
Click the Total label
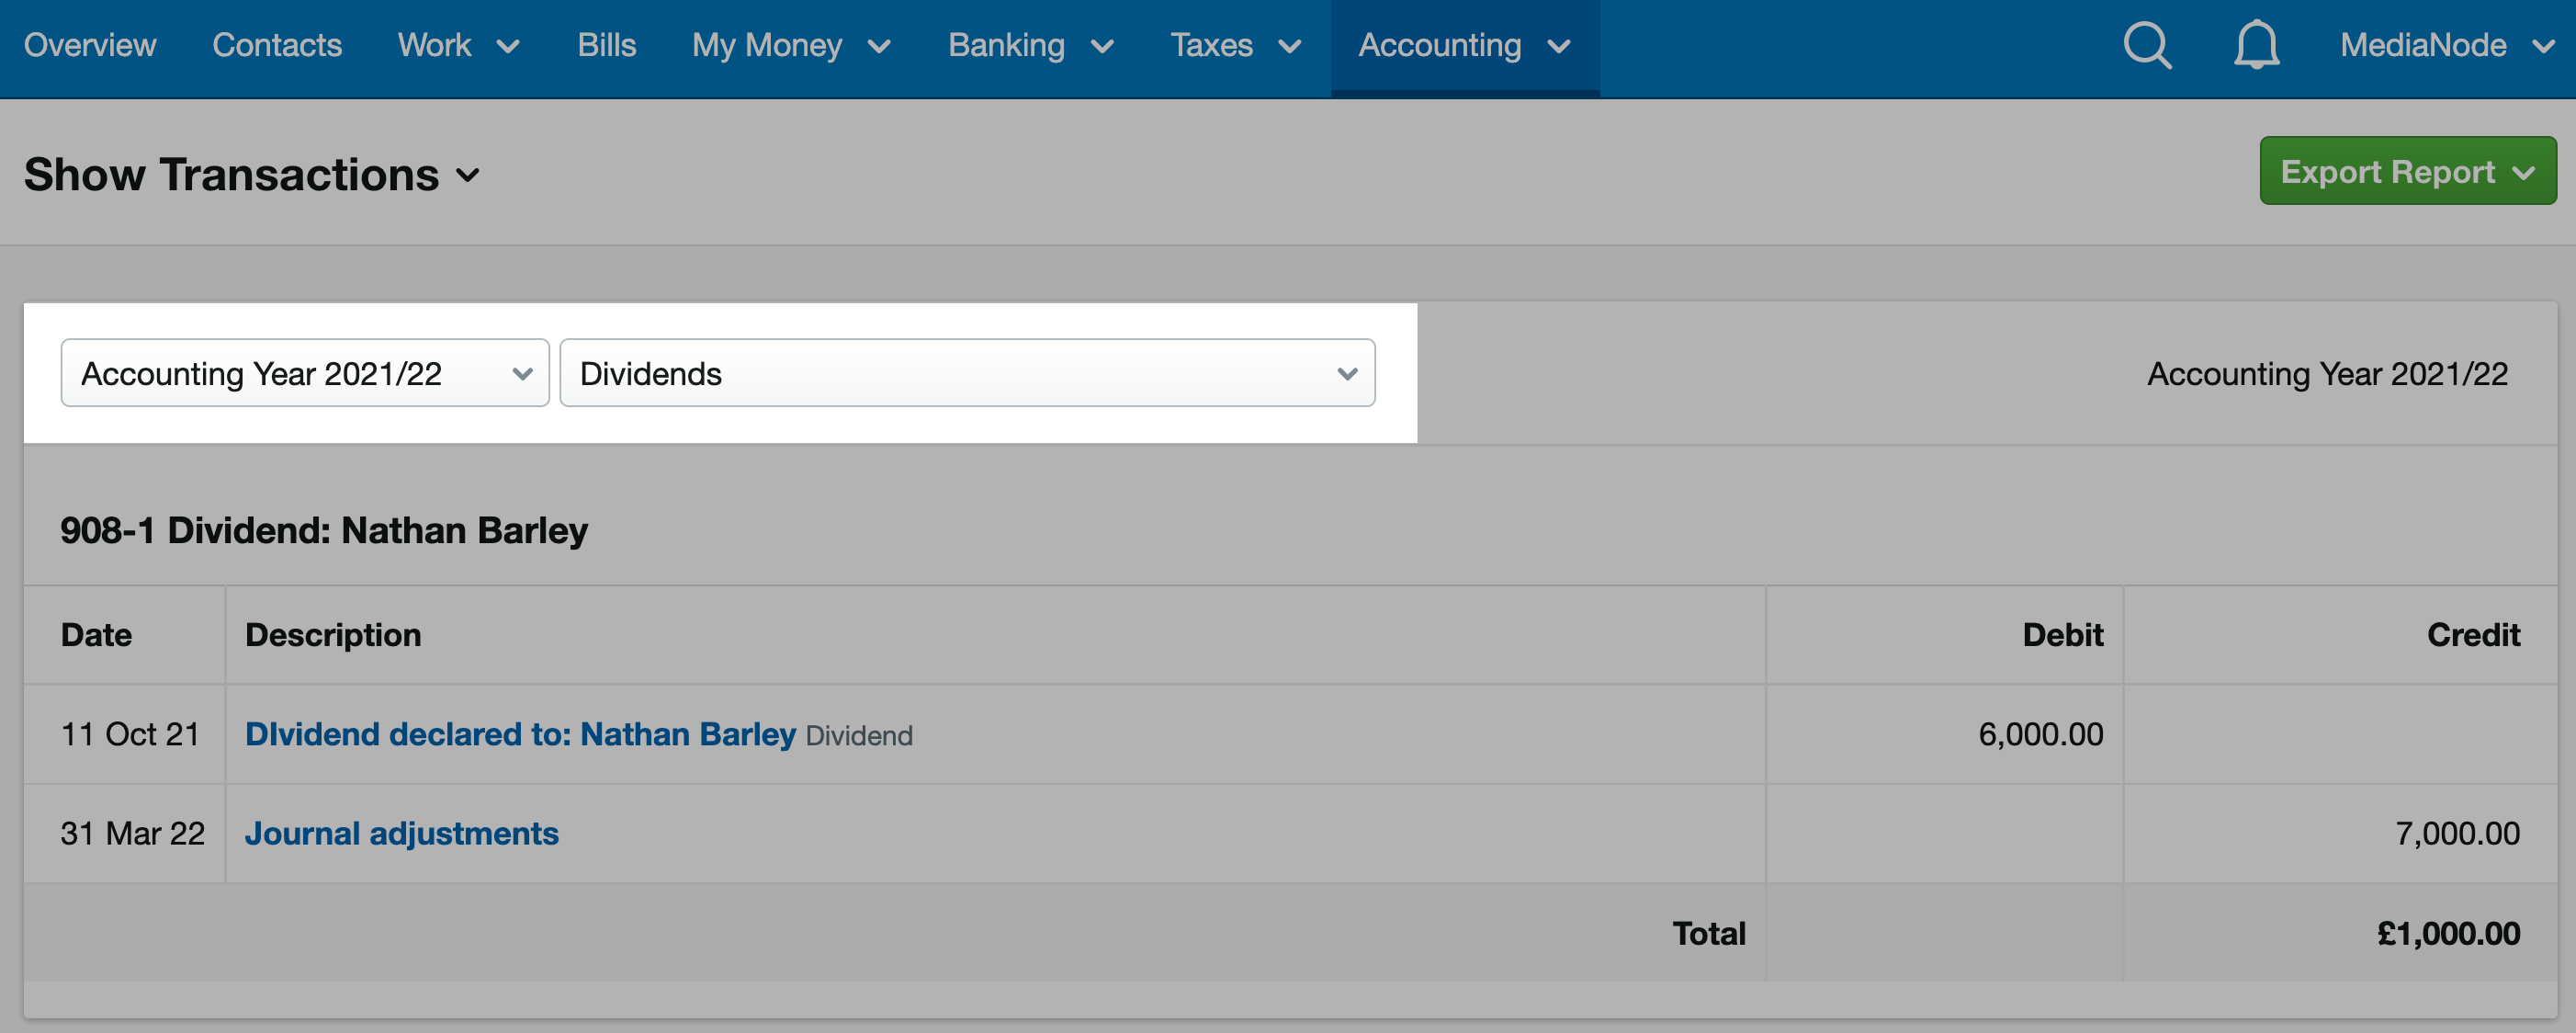pos(1709,933)
